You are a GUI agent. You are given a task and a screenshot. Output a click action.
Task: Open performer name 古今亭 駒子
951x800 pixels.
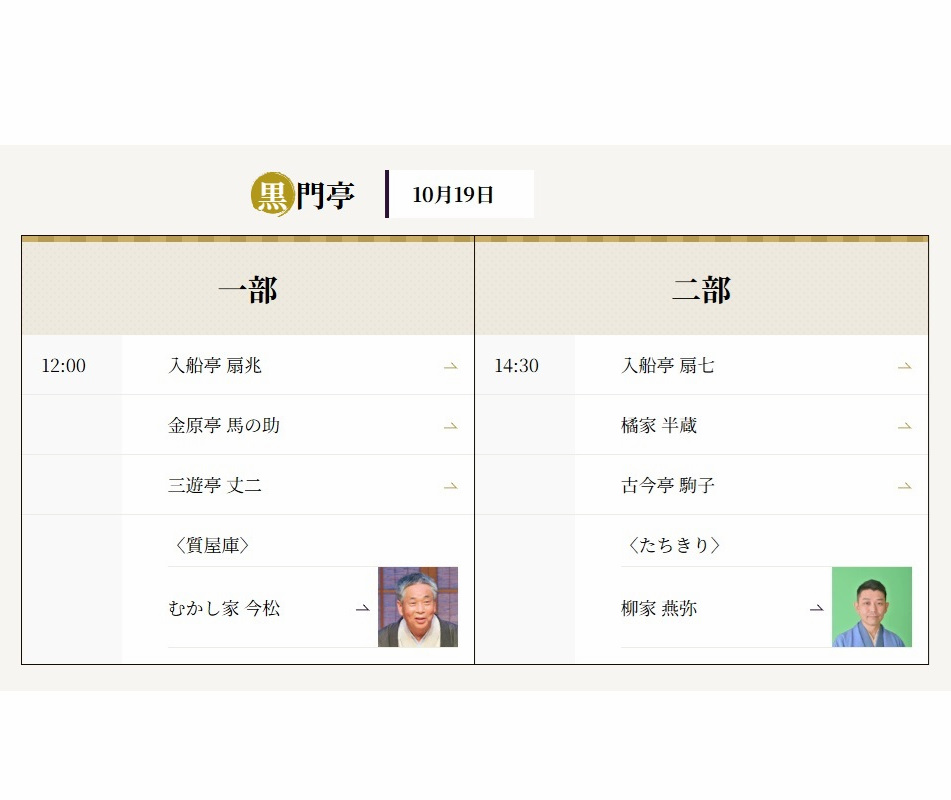(x=668, y=486)
